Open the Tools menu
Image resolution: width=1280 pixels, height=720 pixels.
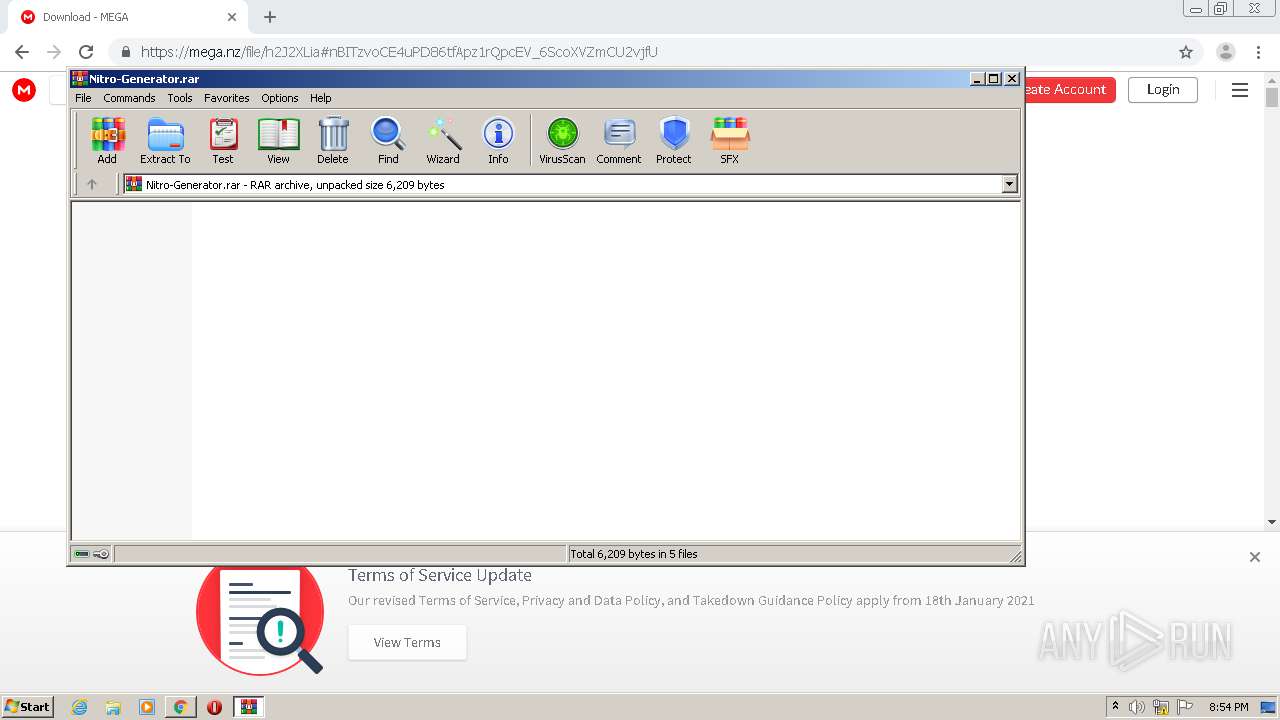180,98
